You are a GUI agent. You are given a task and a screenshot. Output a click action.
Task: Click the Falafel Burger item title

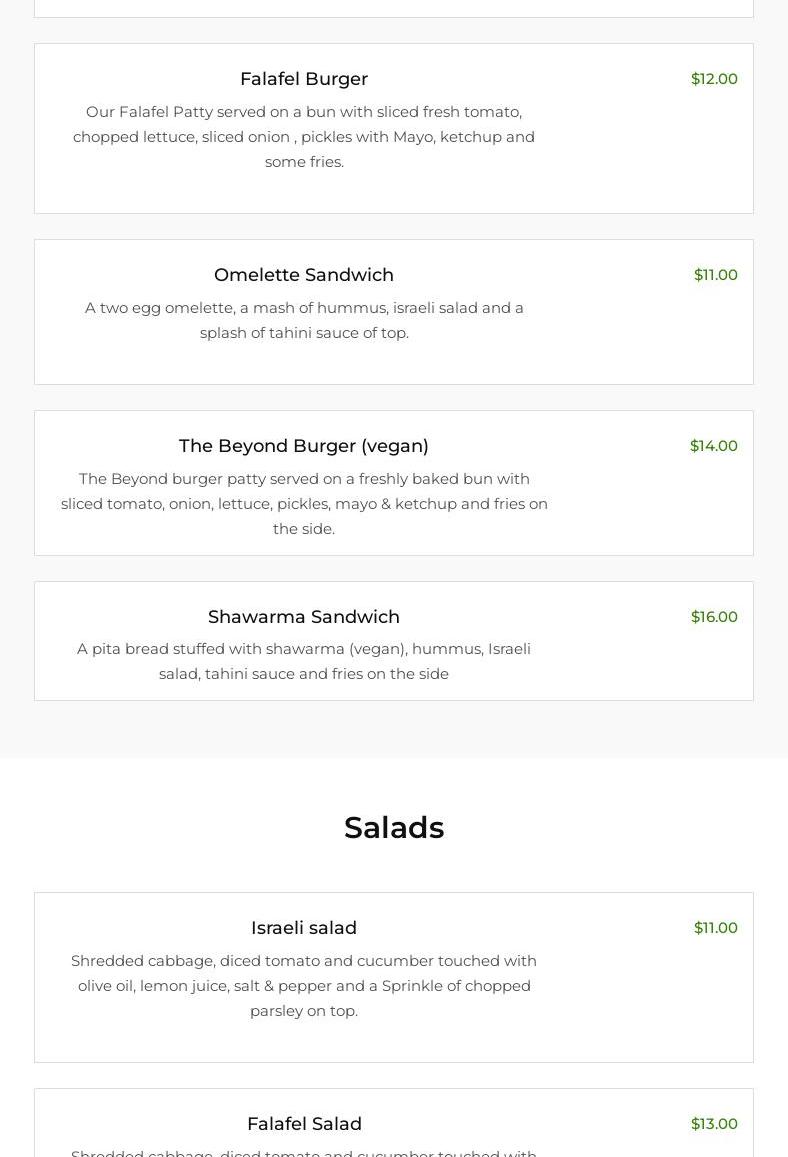[304, 79]
